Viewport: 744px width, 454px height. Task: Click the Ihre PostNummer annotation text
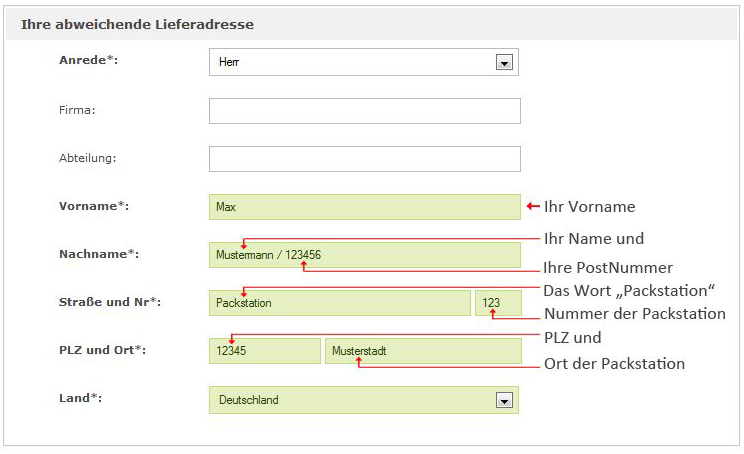[608, 268]
